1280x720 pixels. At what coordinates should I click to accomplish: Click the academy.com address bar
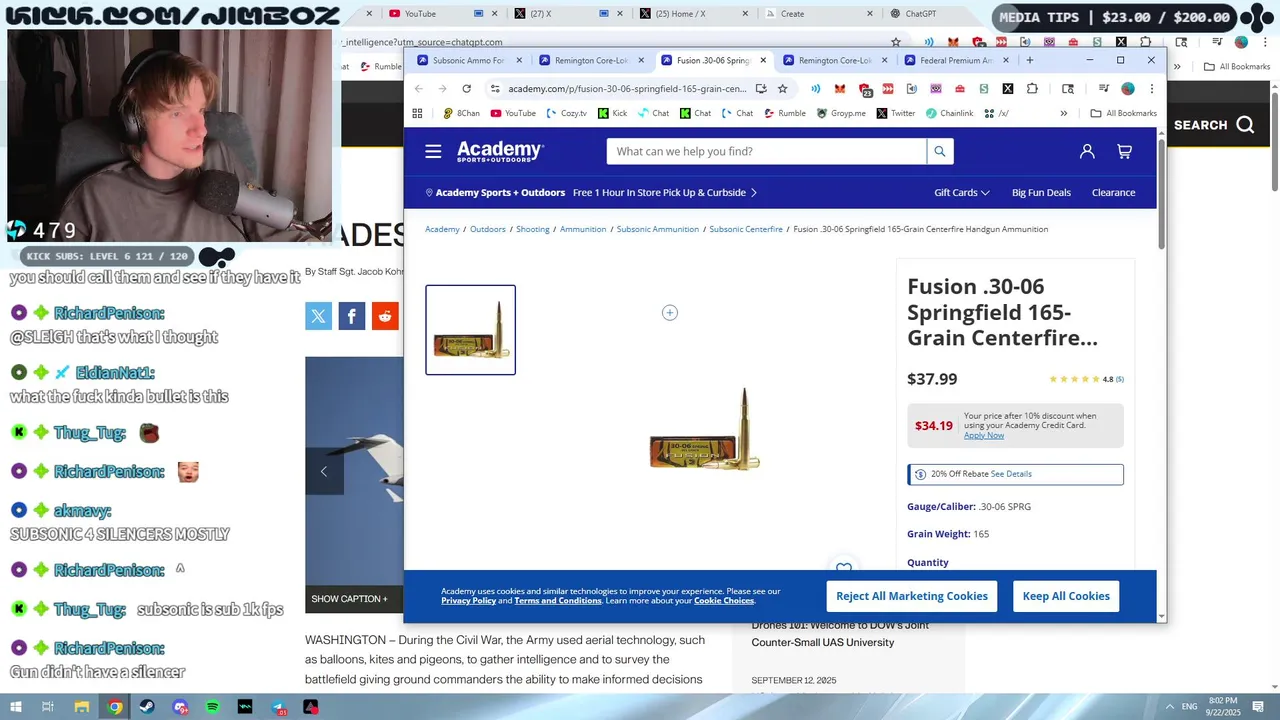coord(627,88)
